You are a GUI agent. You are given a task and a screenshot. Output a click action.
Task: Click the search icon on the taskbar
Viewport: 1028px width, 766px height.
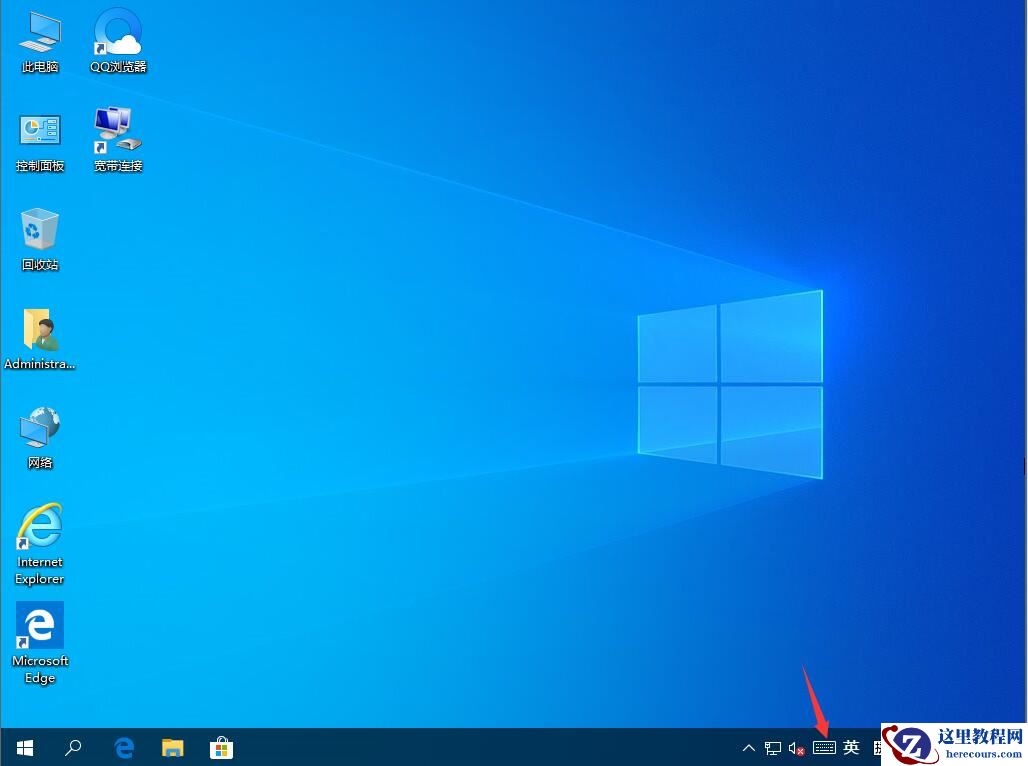[x=73, y=747]
